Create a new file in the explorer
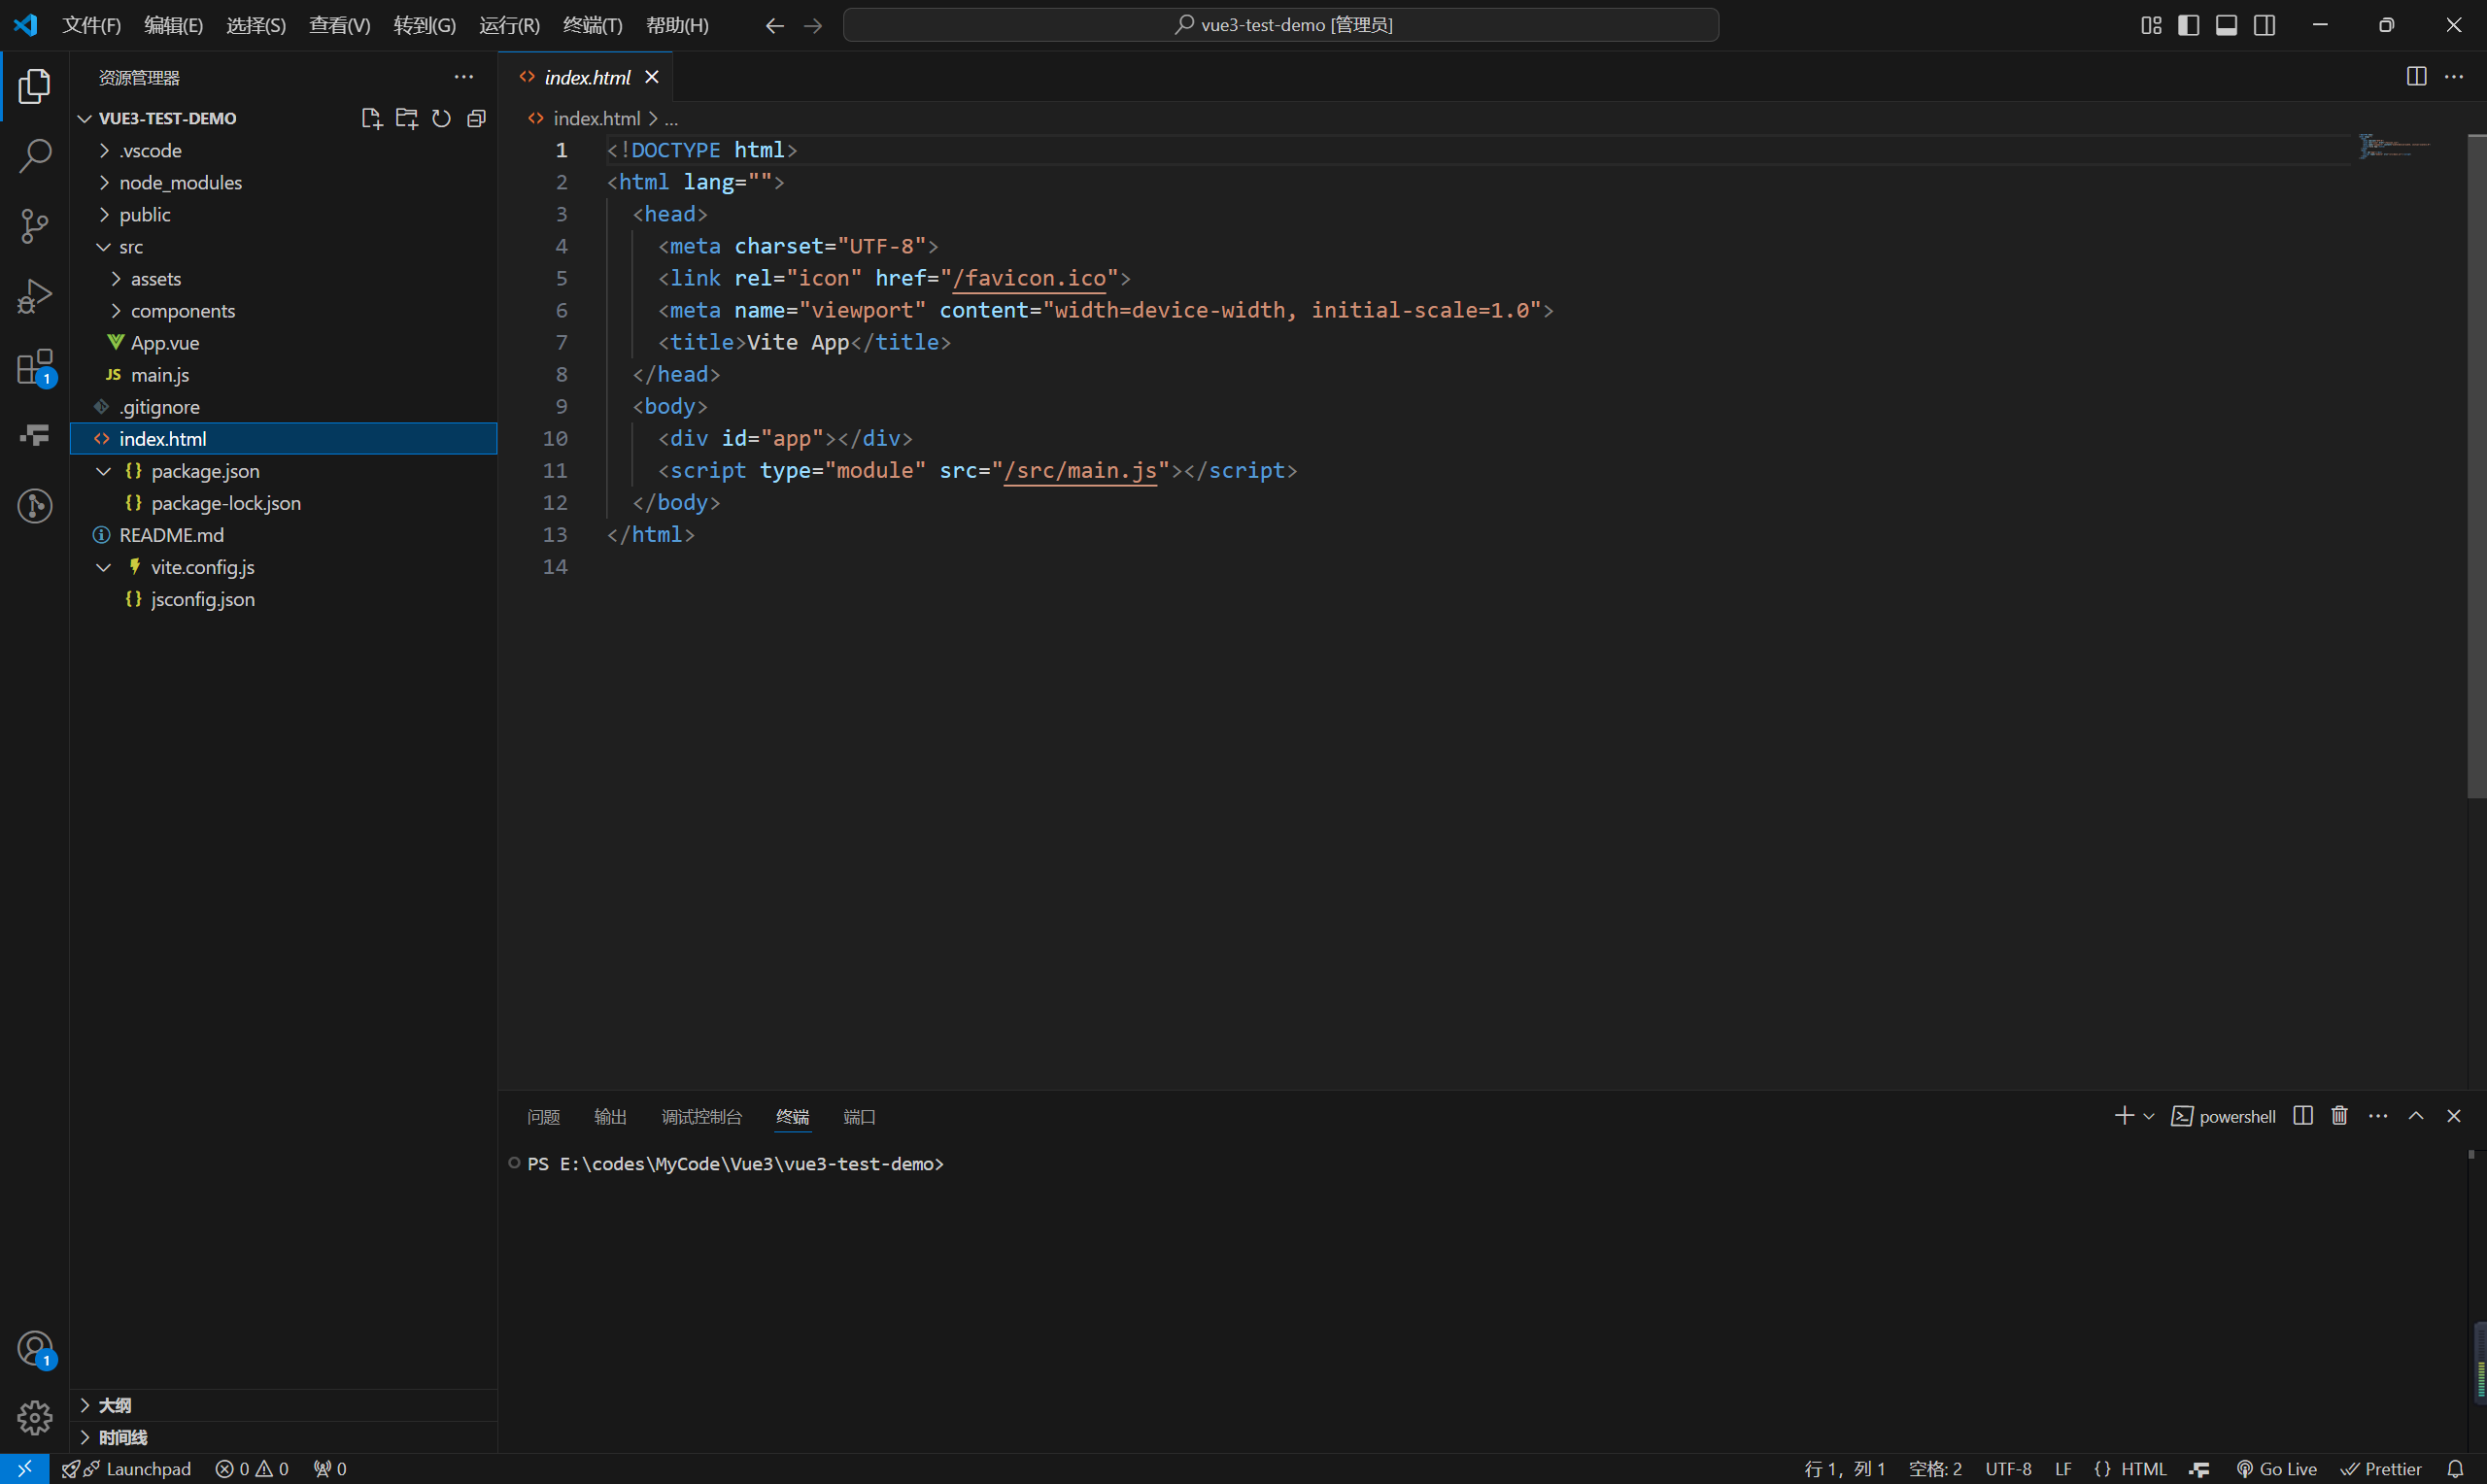 (371, 118)
